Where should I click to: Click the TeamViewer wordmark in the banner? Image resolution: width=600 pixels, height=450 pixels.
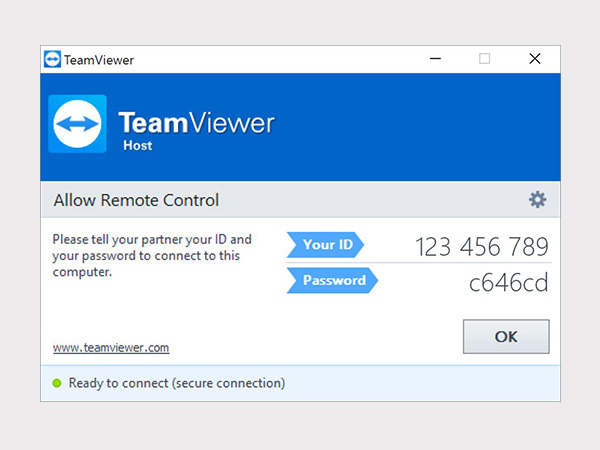[x=196, y=123]
